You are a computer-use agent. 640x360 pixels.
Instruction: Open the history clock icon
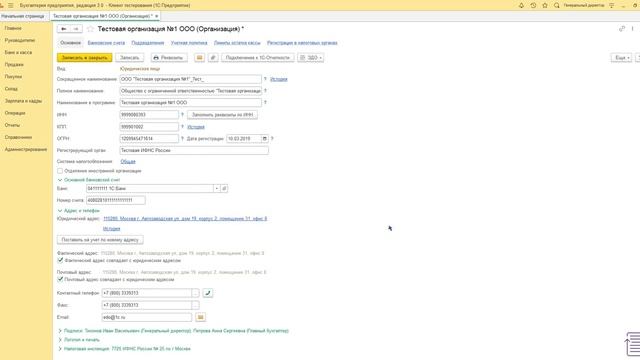533,5
